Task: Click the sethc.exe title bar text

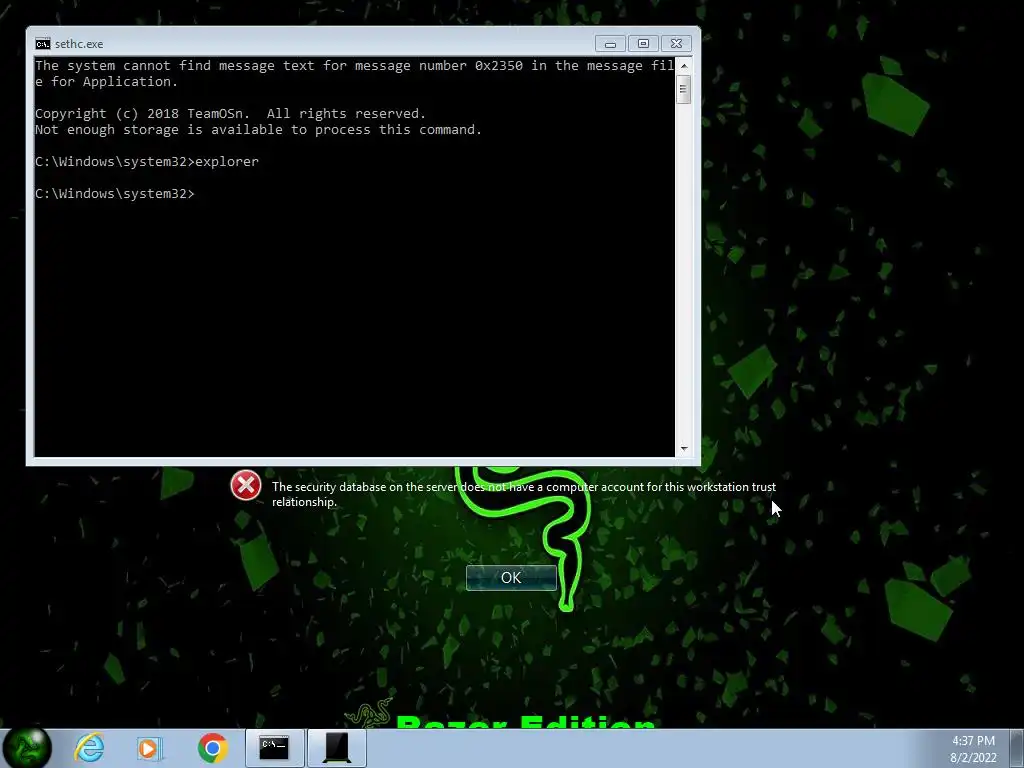Action: click(79, 44)
